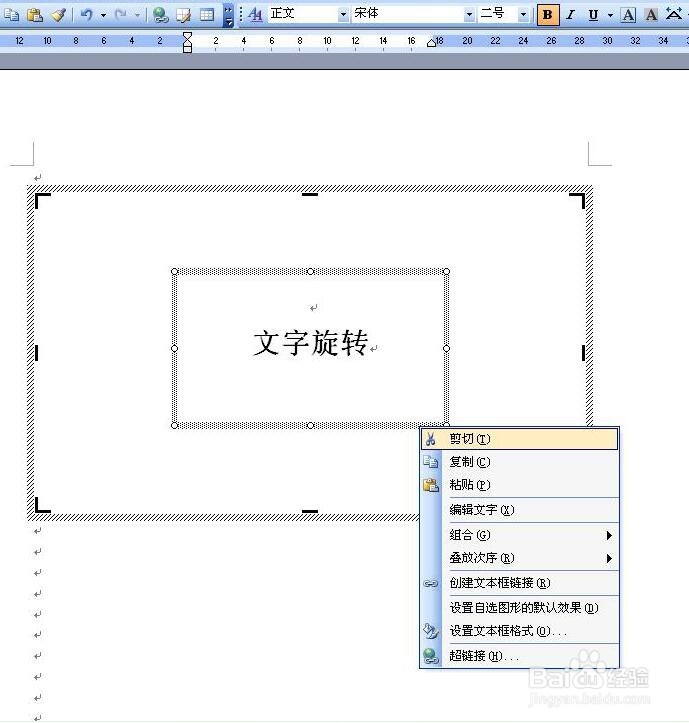
Task: Click the drawing canvas top-middle edge handle
Action: point(310,194)
